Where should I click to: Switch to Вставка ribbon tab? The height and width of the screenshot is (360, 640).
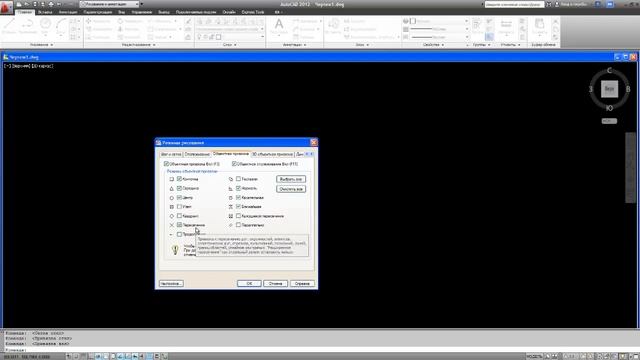(45, 12)
